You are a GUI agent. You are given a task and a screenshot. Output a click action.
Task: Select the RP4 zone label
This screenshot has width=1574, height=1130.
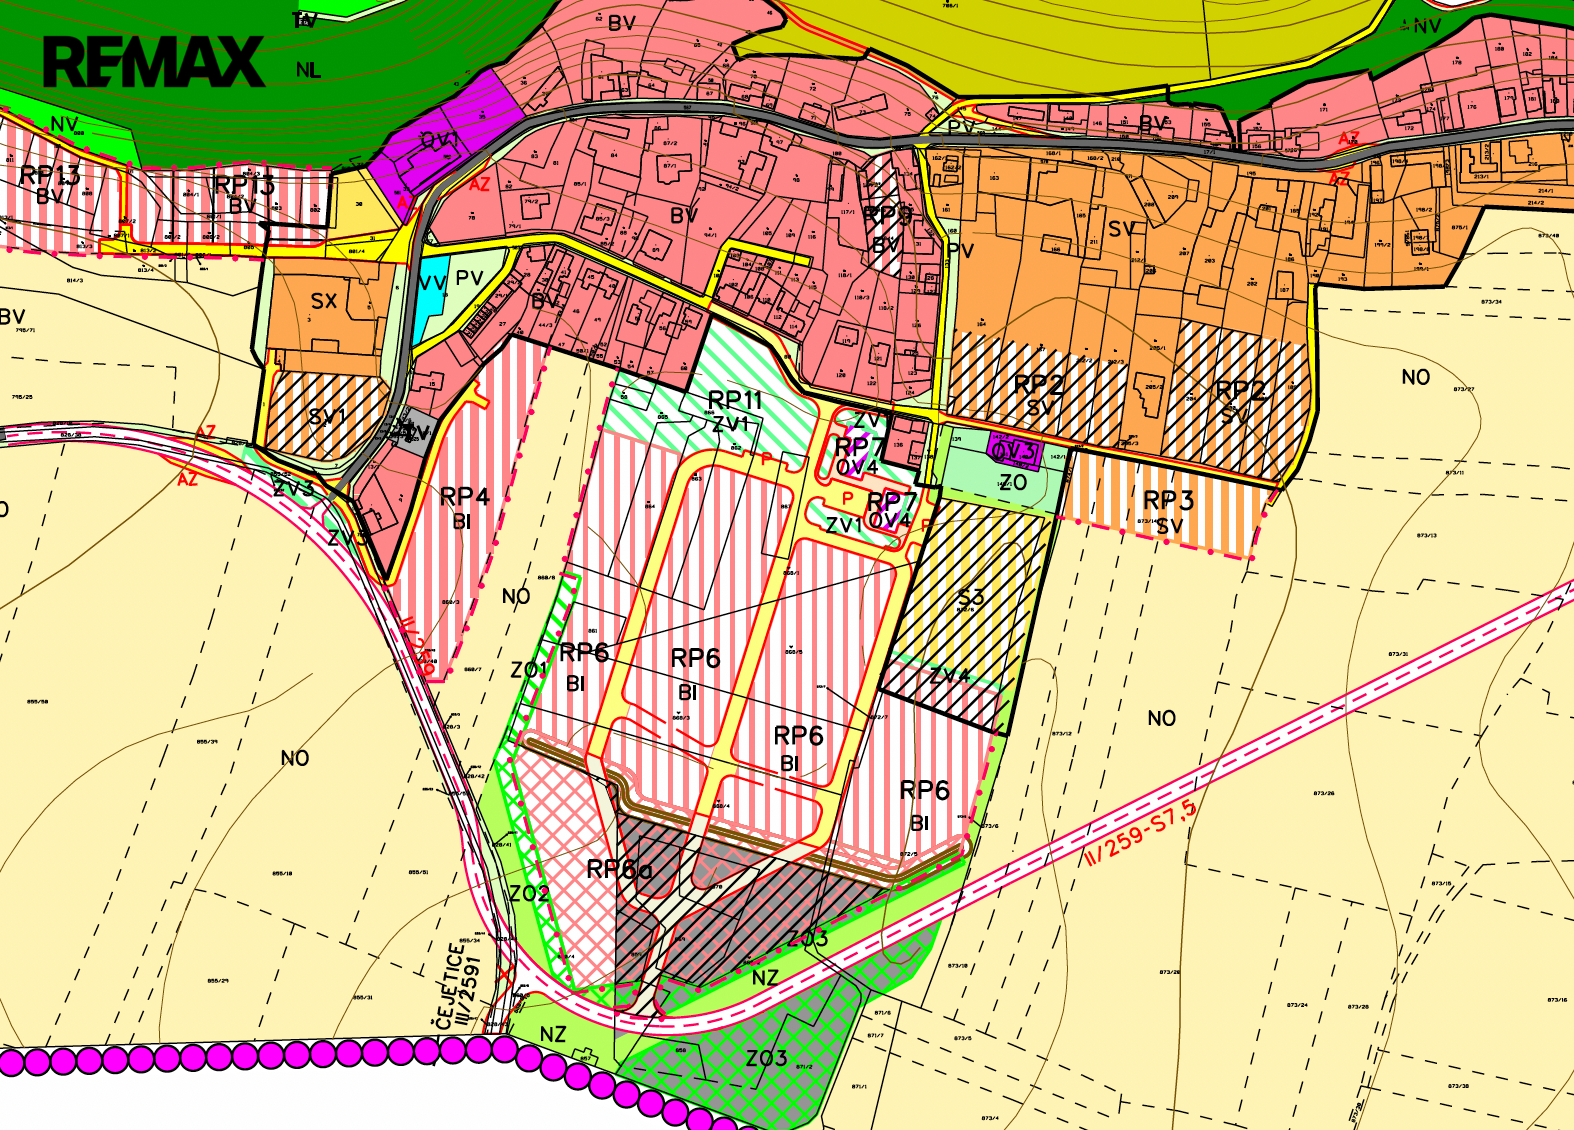(x=464, y=497)
